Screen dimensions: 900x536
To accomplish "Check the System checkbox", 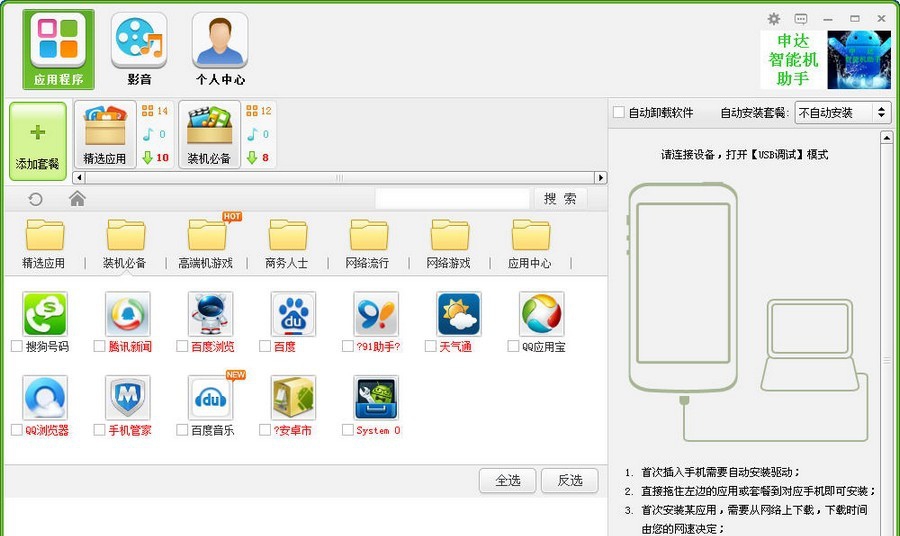I will tap(347, 430).
